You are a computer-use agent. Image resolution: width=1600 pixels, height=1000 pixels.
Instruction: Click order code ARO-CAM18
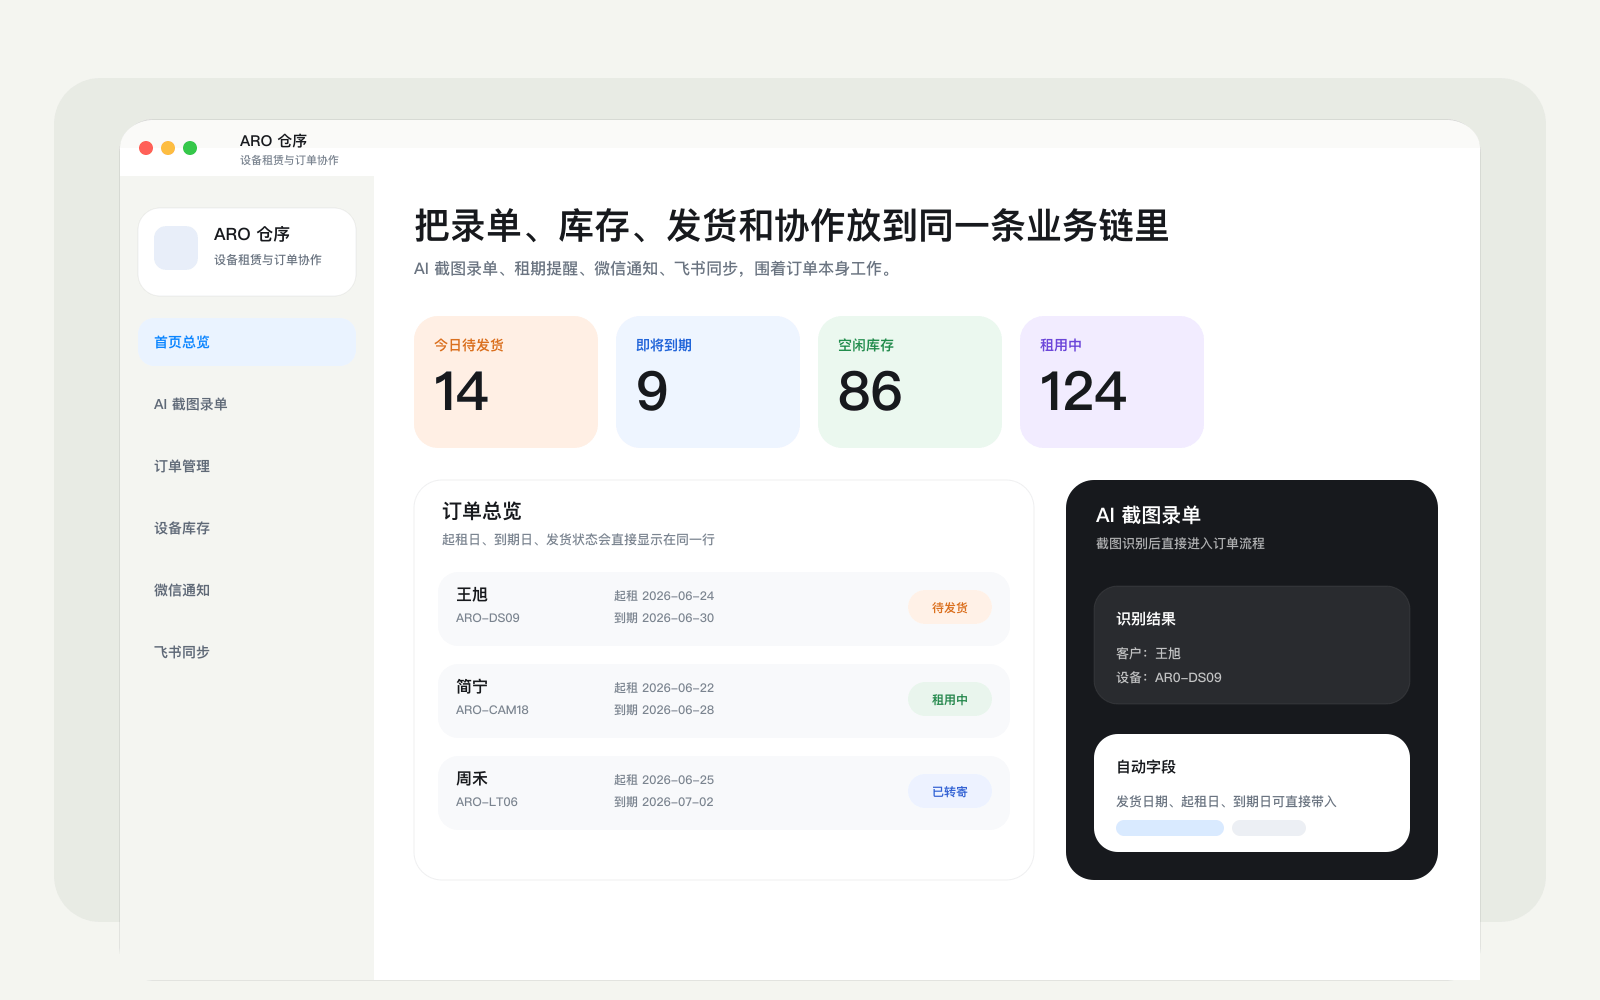(492, 710)
